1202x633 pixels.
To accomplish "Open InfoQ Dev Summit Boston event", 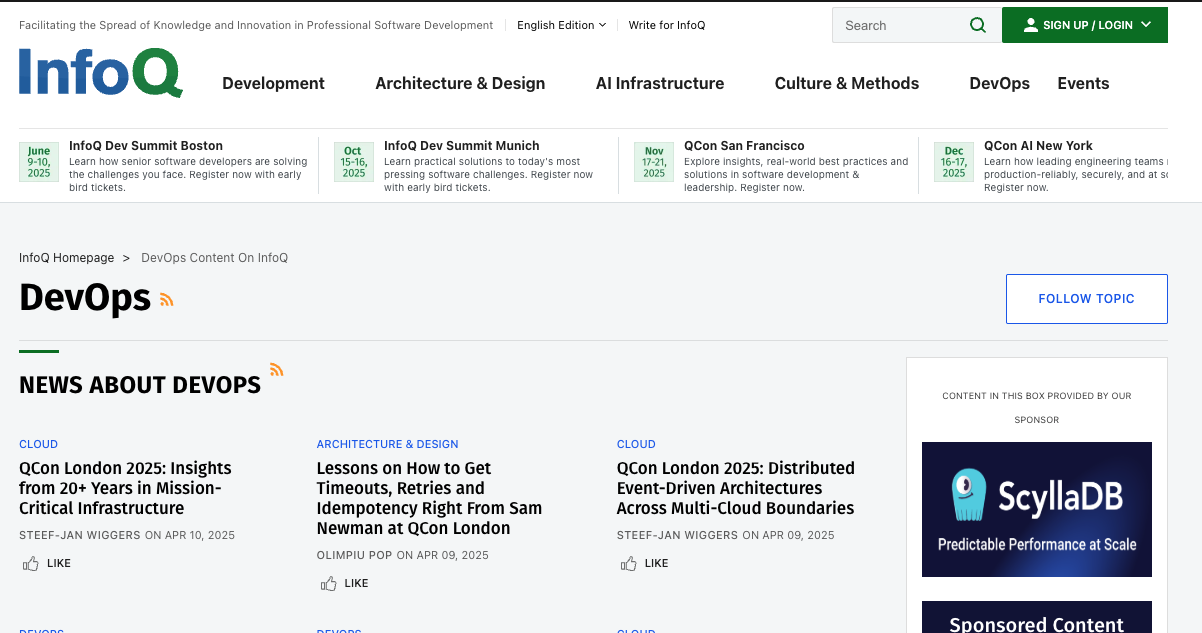I will [x=146, y=146].
